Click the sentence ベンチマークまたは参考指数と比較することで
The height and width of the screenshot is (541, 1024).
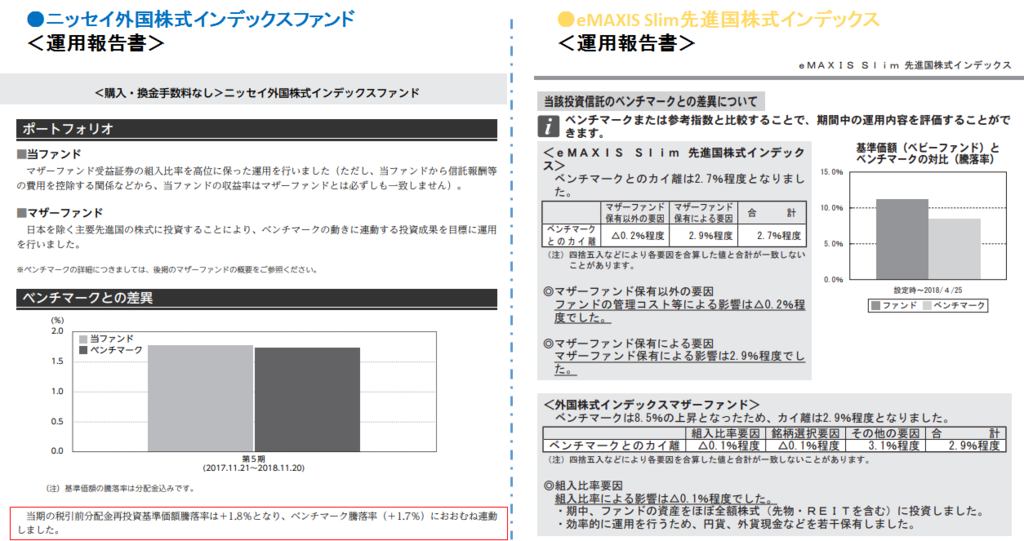coord(787,126)
